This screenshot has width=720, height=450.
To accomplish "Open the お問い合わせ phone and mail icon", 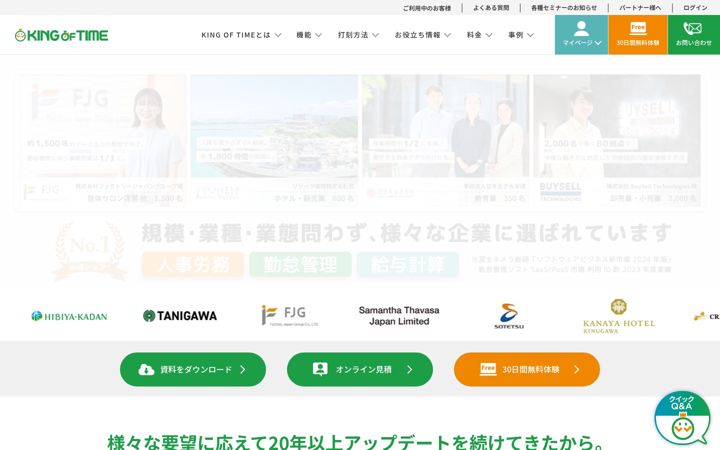I will pos(693,29).
